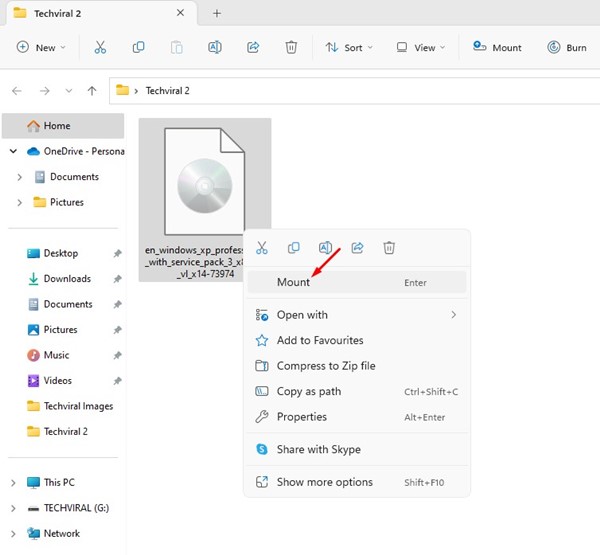The height and width of the screenshot is (555, 600).
Task: Expand OneDrive Documents folder
Action: [20, 177]
